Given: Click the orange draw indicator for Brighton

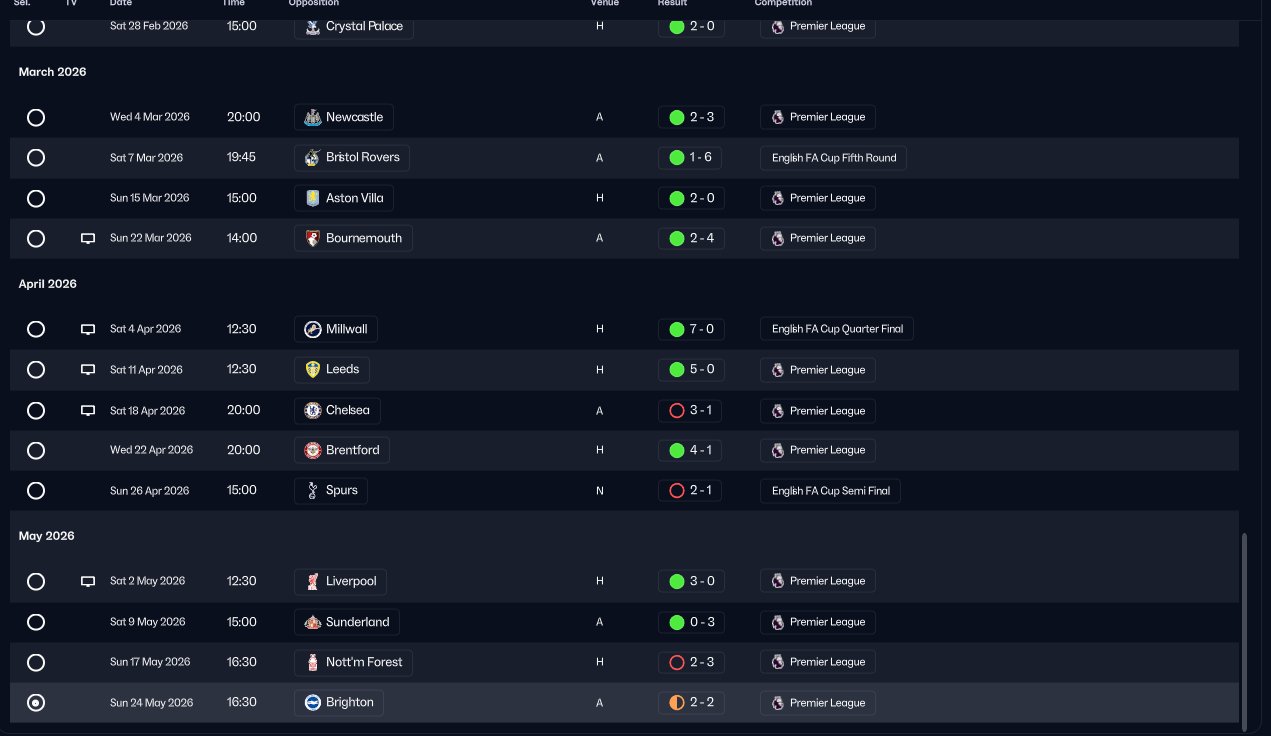Looking at the screenshot, I should click(677, 702).
